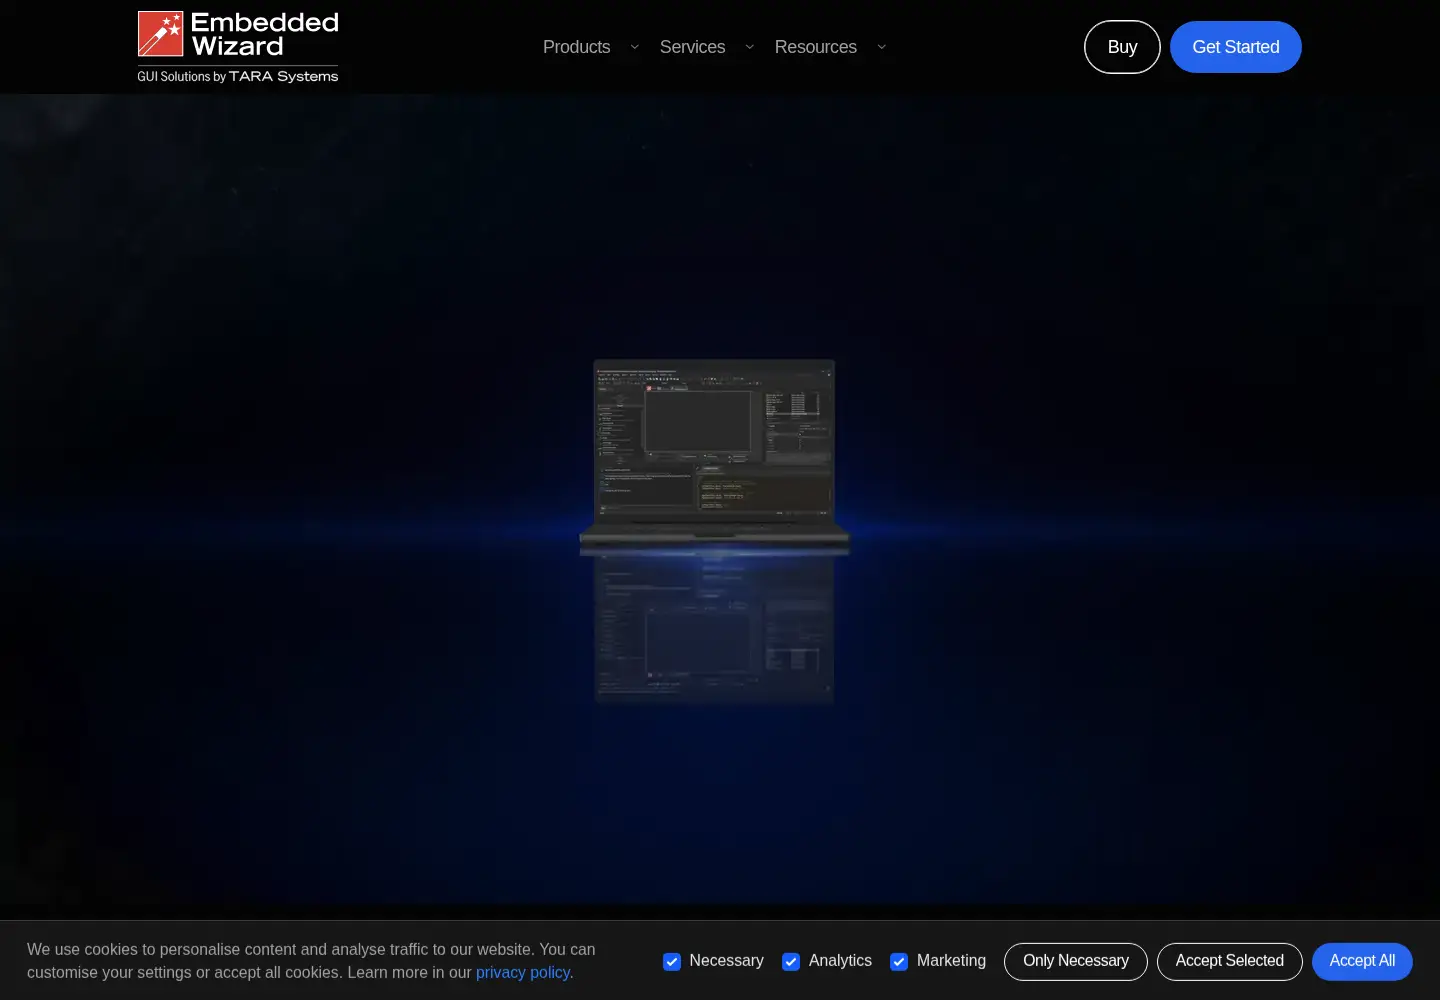Click the Get Started button
The image size is (1440, 1000).
pos(1236,47)
